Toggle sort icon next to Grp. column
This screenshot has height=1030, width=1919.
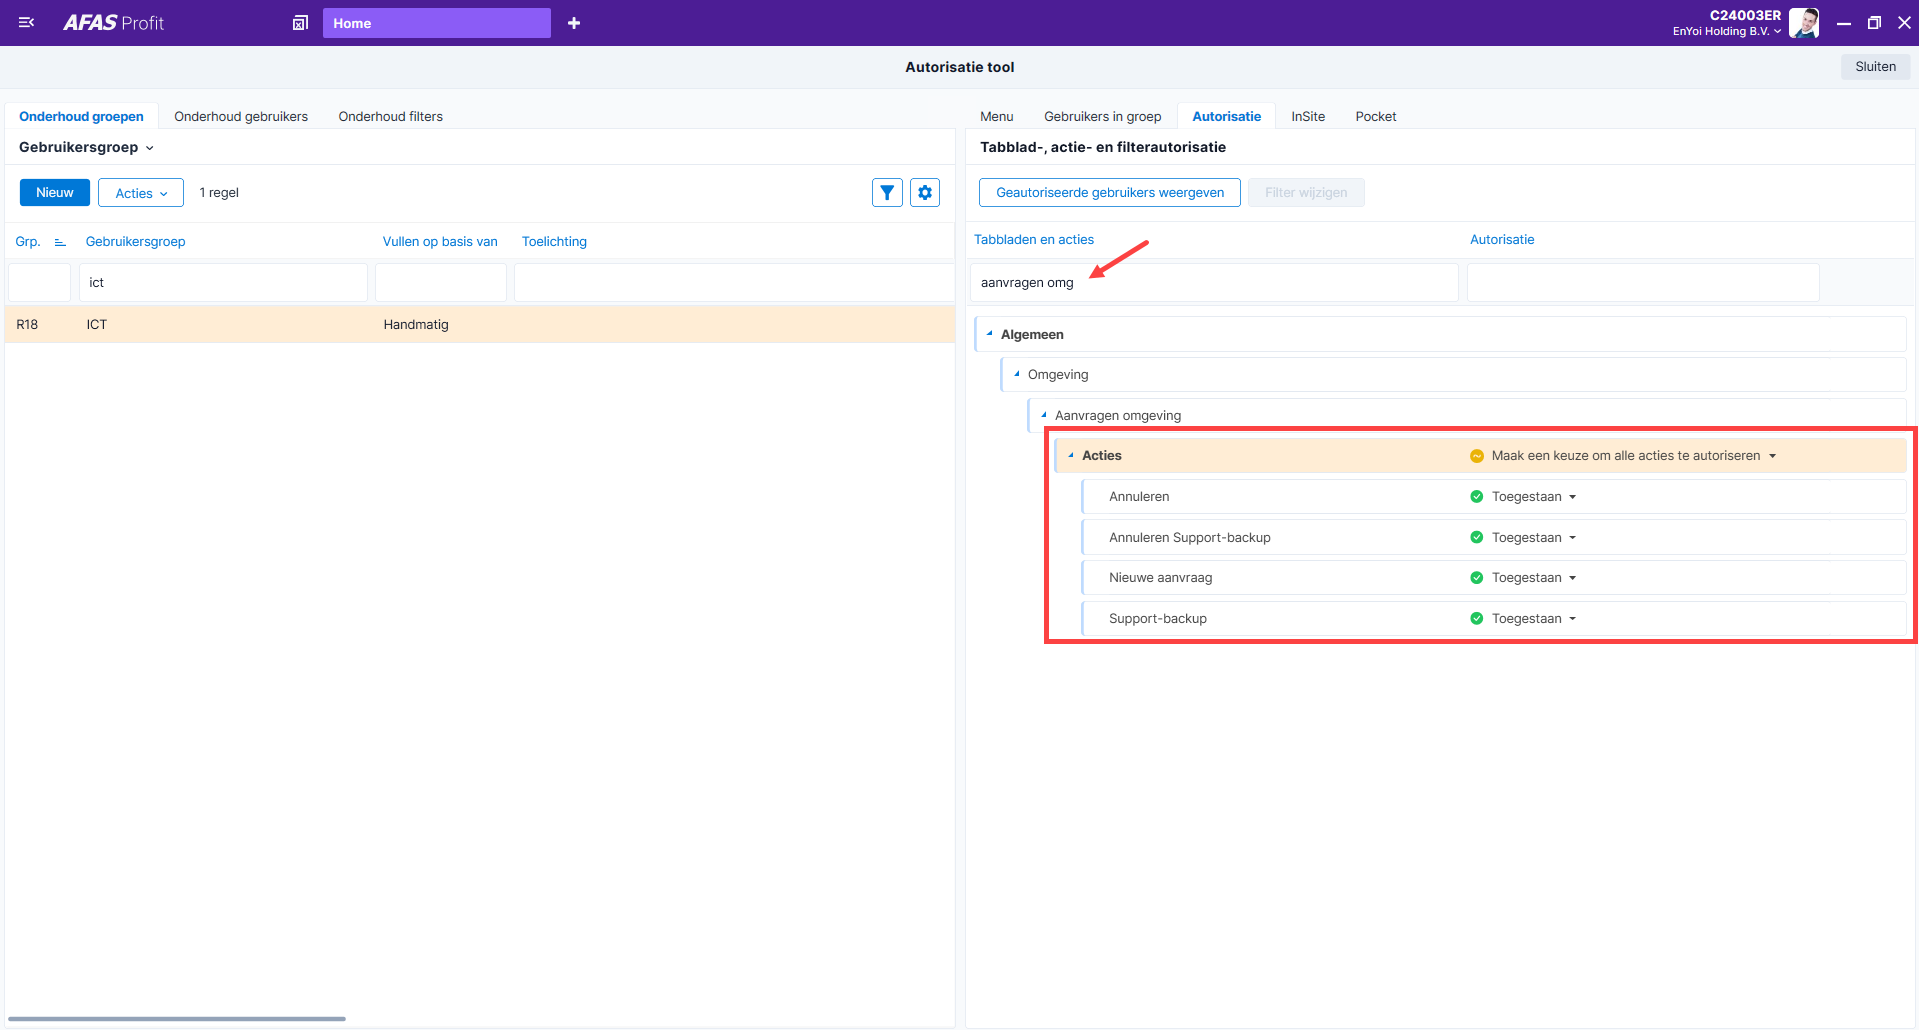pyautogui.click(x=60, y=242)
